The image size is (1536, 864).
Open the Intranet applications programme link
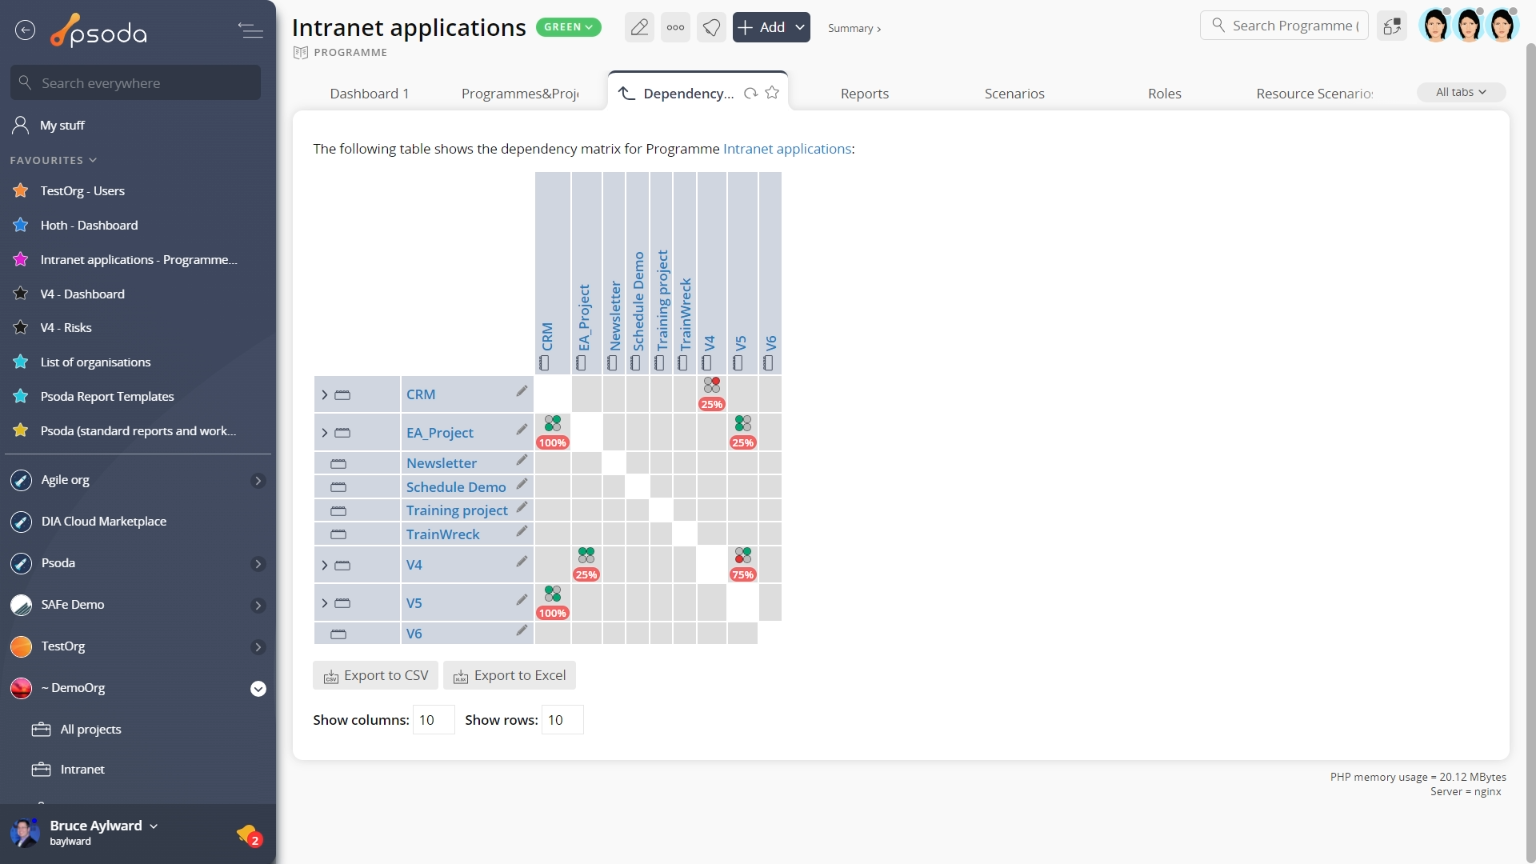787,149
